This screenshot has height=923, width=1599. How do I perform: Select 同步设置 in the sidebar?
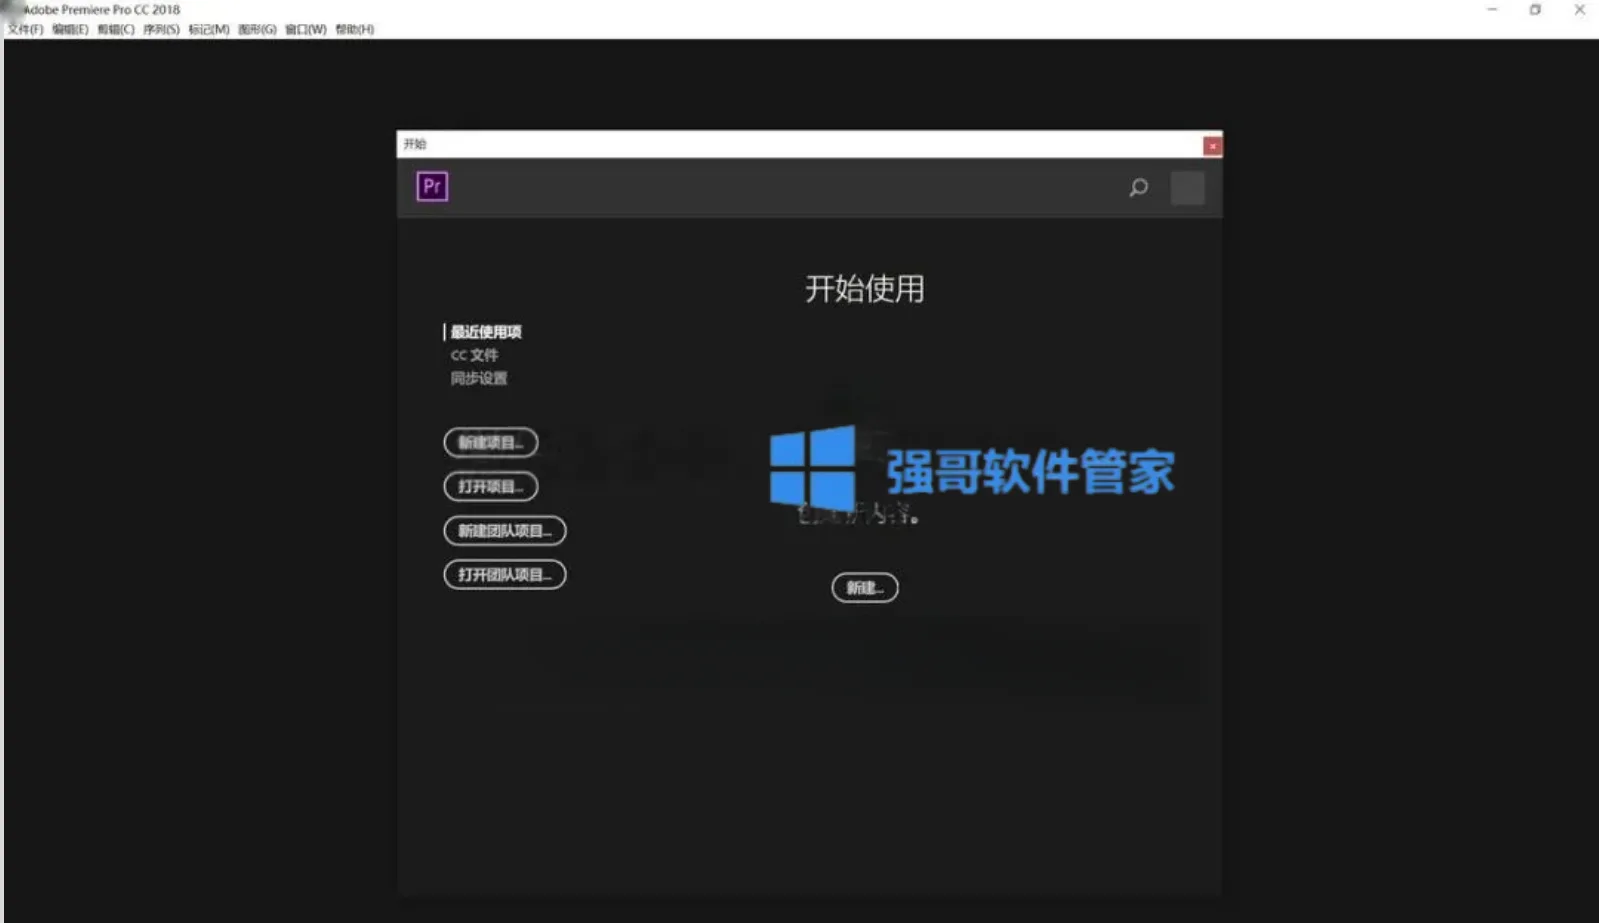click(478, 378)
